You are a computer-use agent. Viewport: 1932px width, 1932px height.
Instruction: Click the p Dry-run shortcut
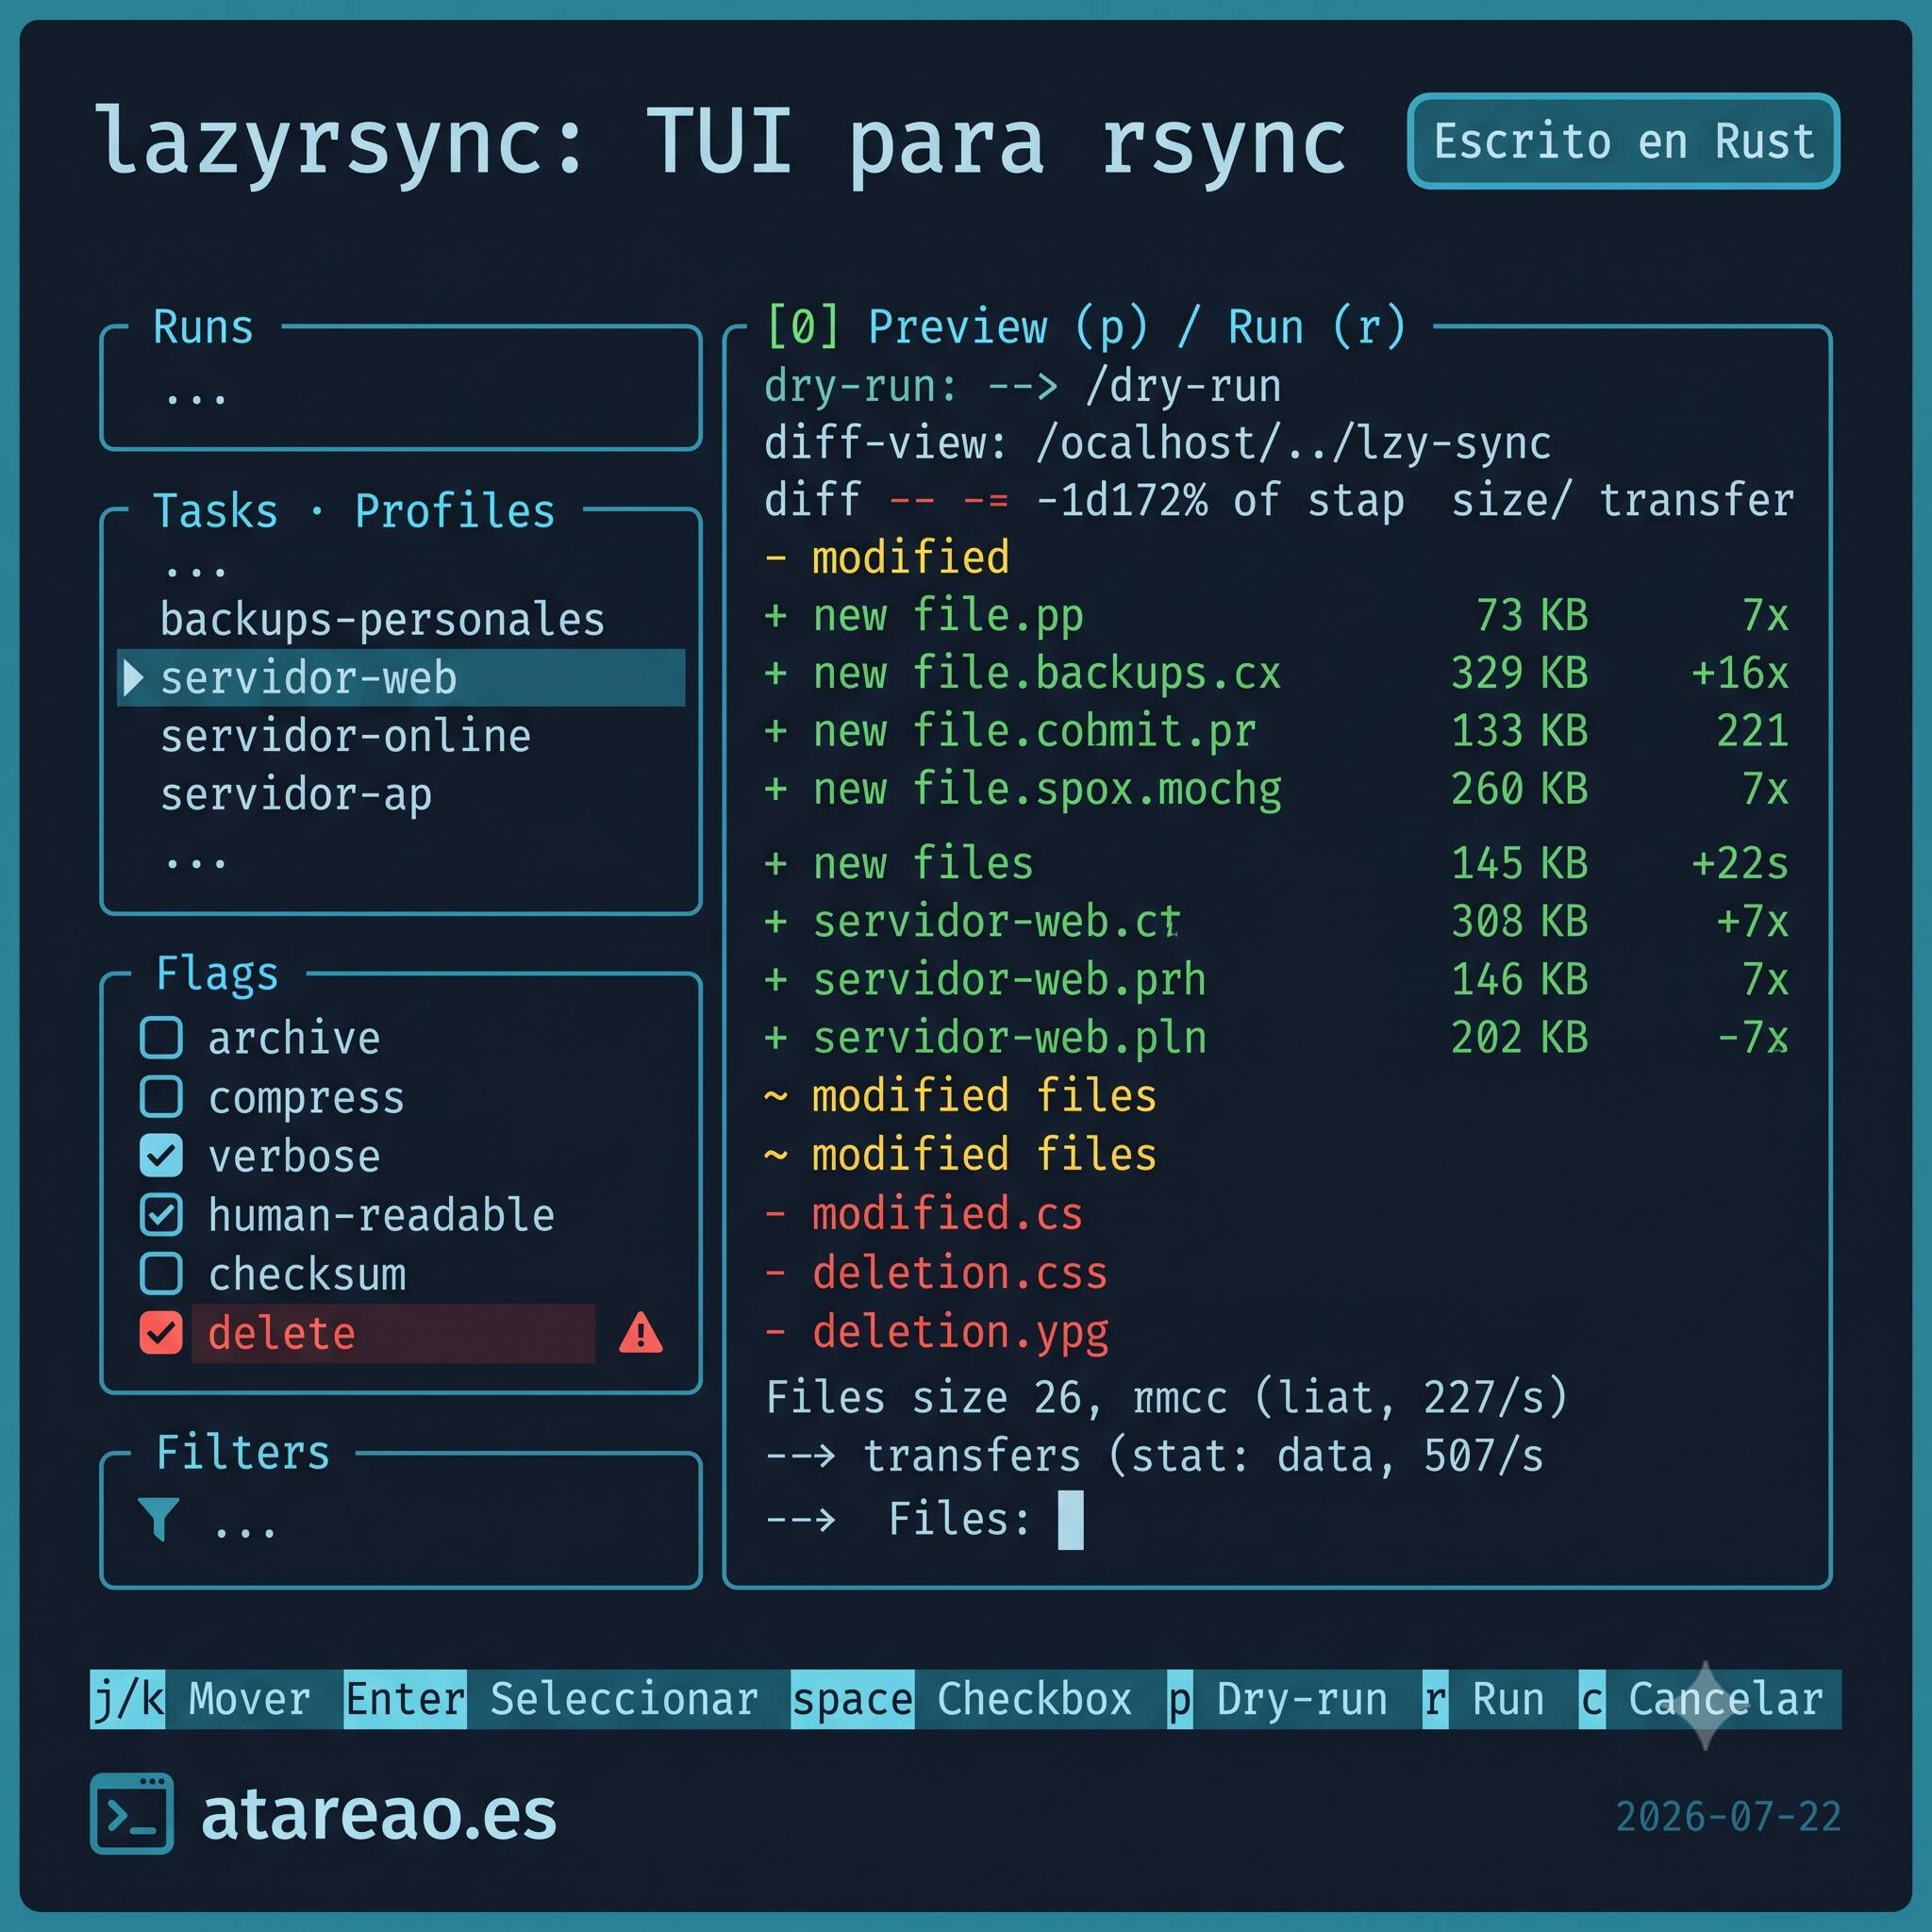pos(1277,1699)
